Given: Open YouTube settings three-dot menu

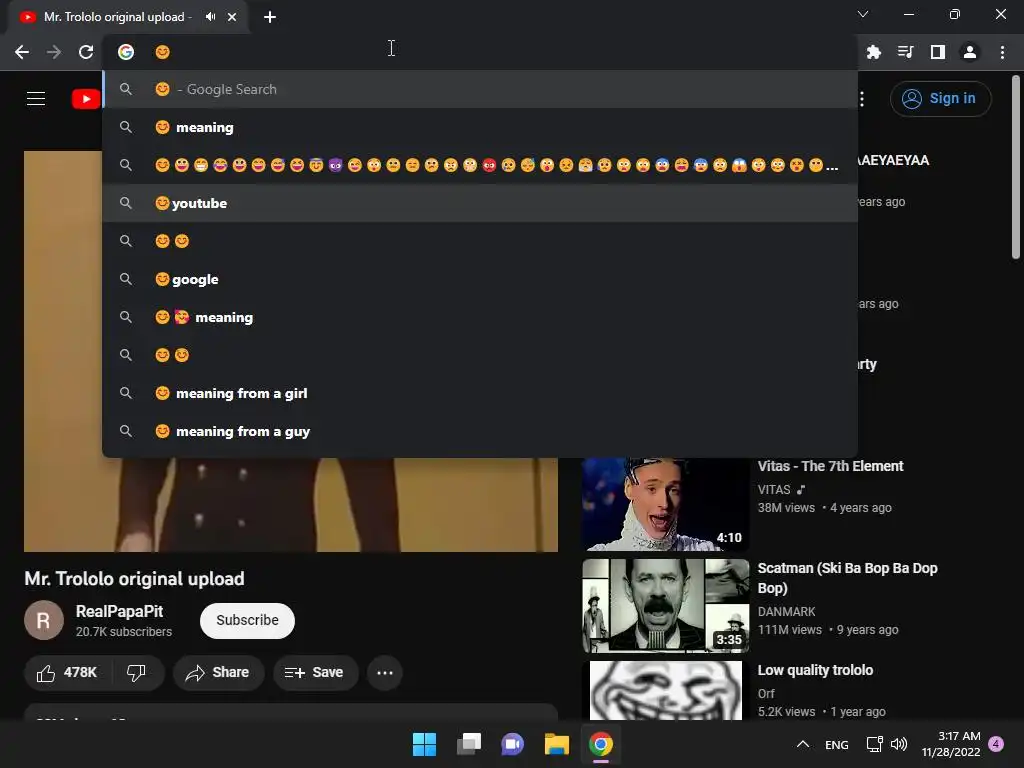Looking at the screenshot, I should (x=863, y=99).
